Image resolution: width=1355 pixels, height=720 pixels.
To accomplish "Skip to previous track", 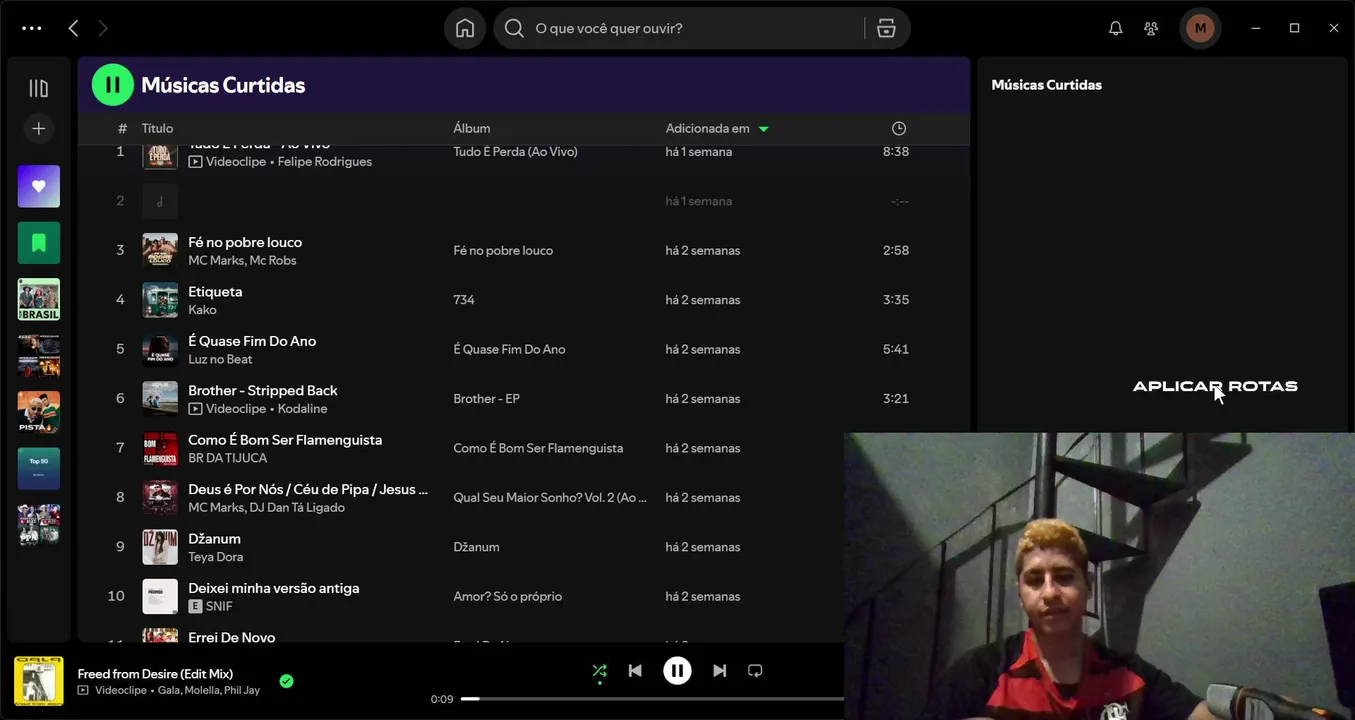I will pyautogui.click(x=635, y=671).
